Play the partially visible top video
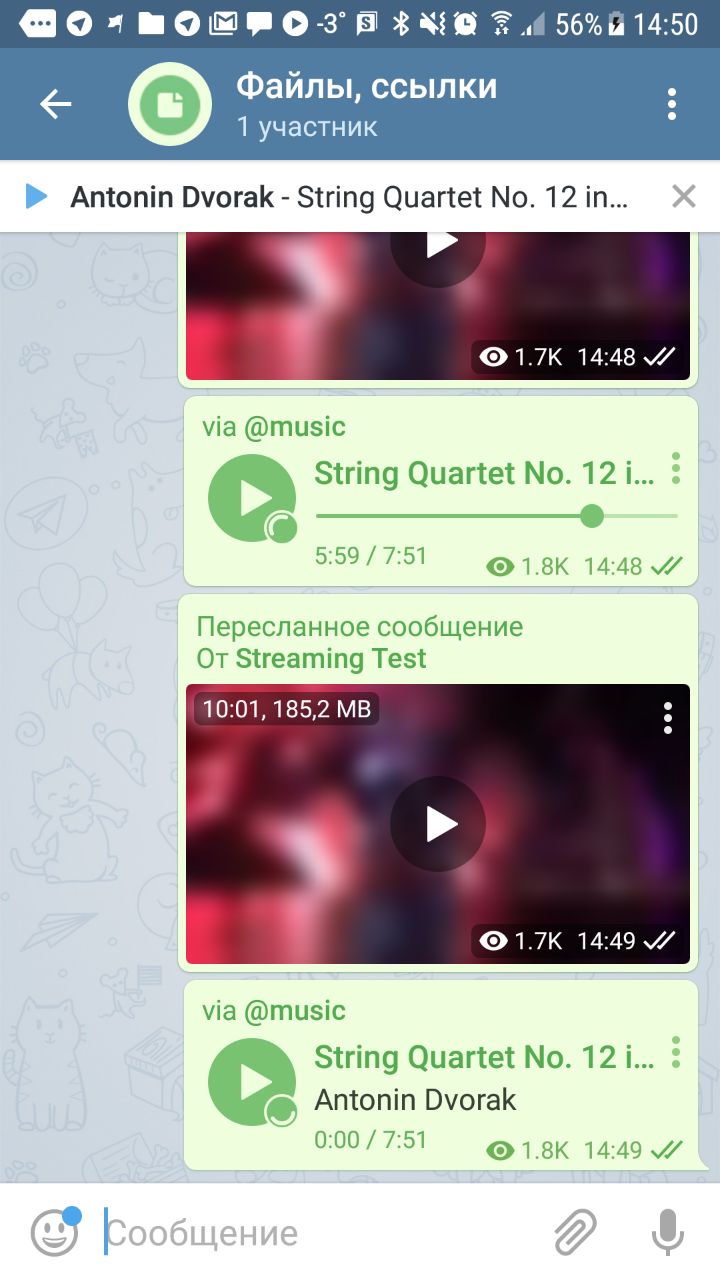This screenshot has width=720, height=1280. click(x=438, y=246)
